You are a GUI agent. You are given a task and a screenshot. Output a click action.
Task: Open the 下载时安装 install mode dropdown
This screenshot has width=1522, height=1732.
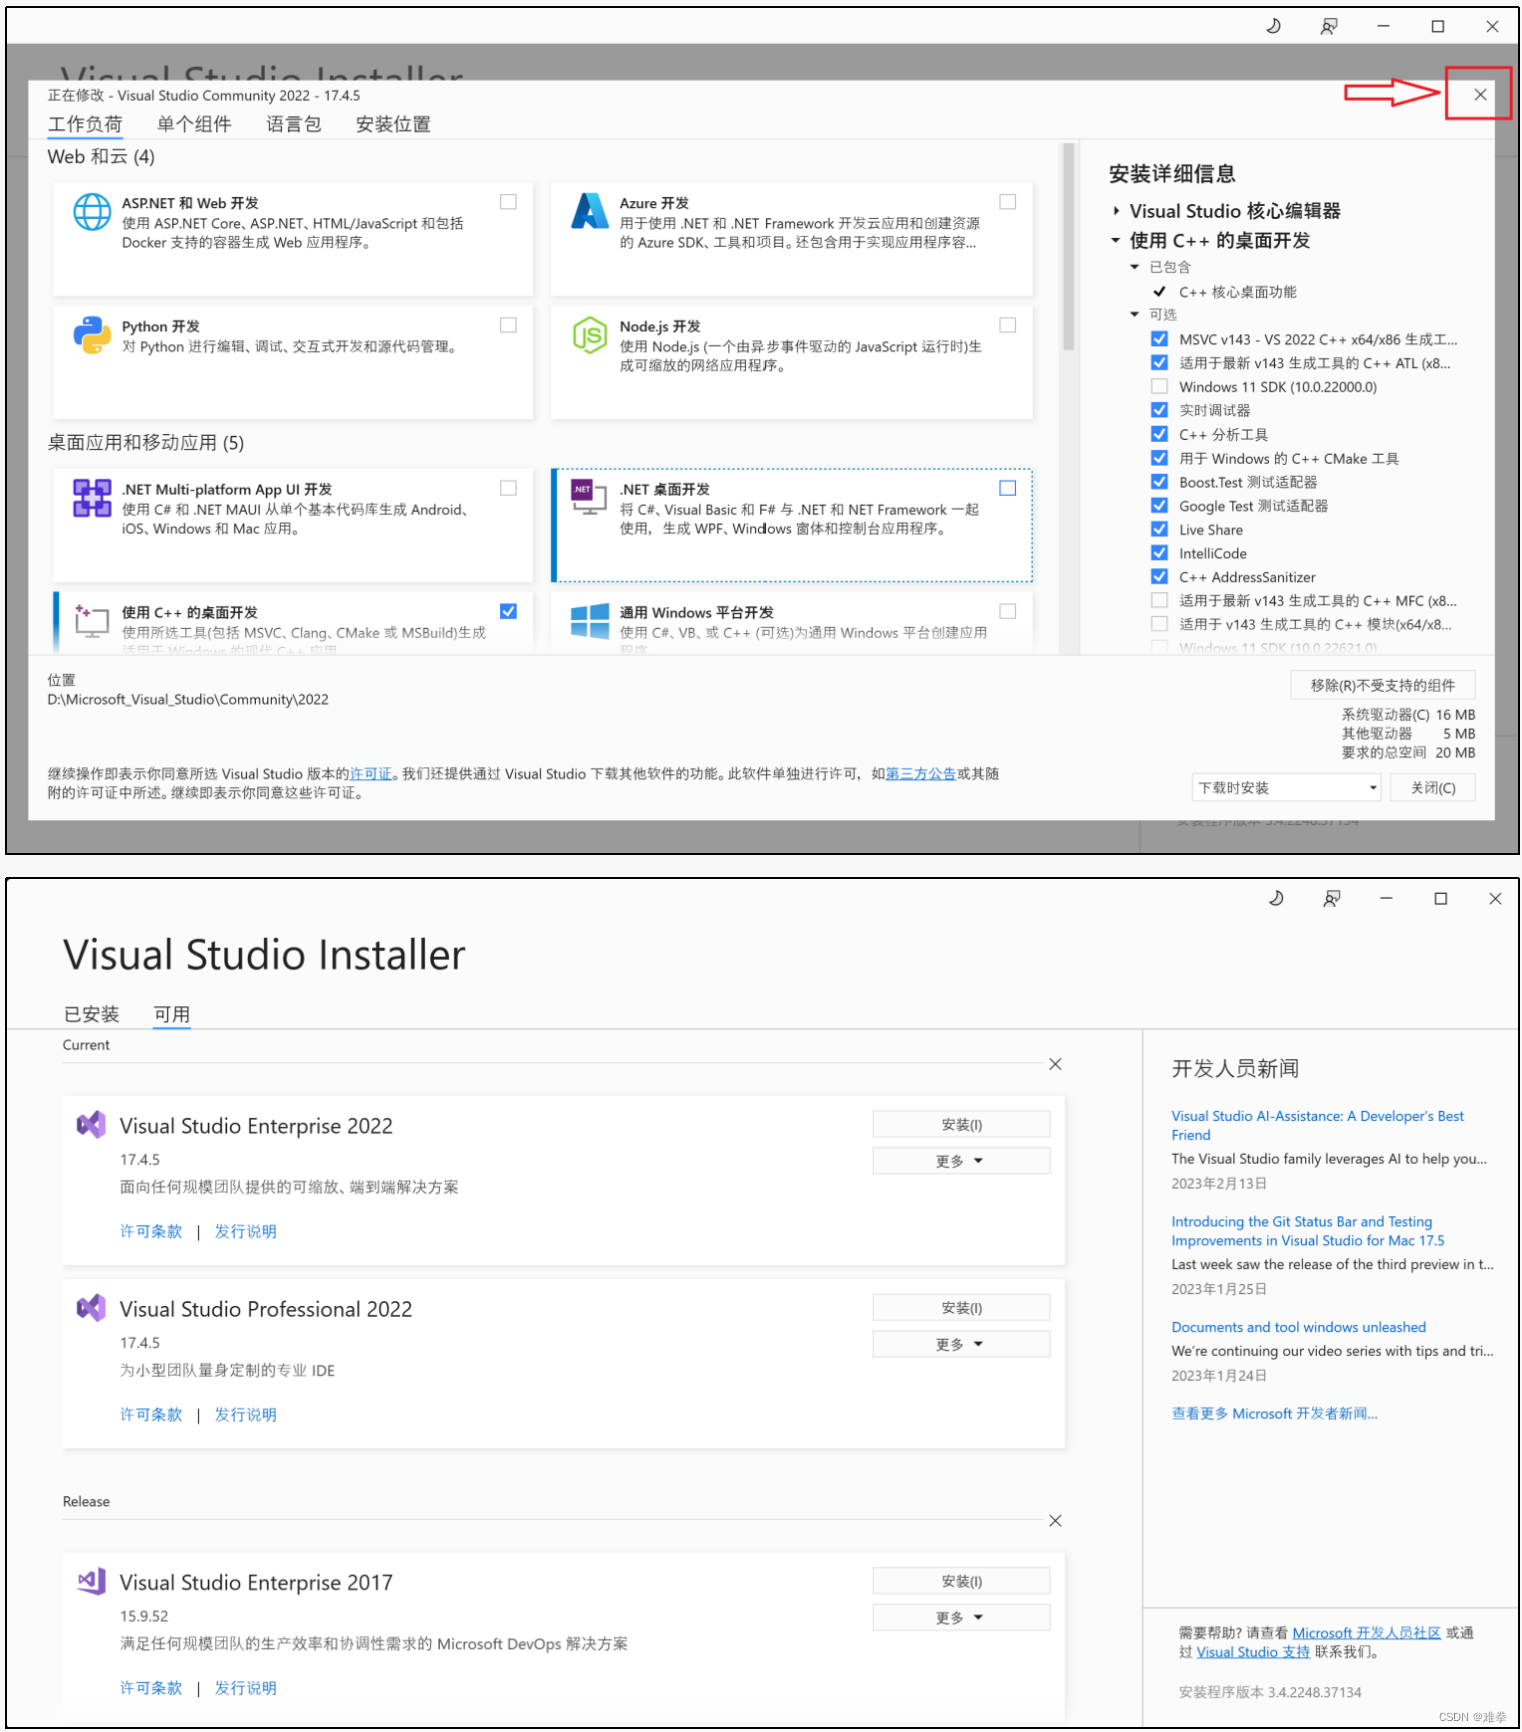pos(1286,787)
